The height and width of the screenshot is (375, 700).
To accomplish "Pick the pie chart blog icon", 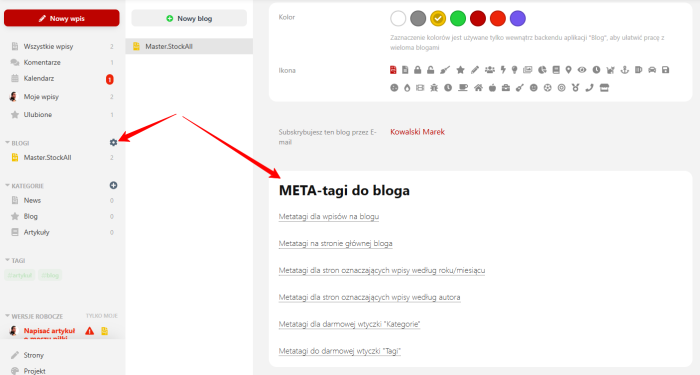I will coord(542,70).
